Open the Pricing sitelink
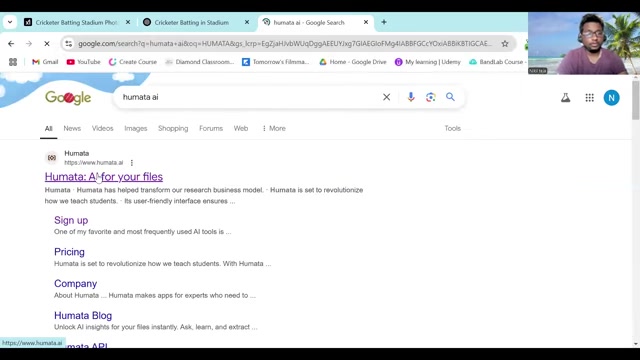 [69, 252]
